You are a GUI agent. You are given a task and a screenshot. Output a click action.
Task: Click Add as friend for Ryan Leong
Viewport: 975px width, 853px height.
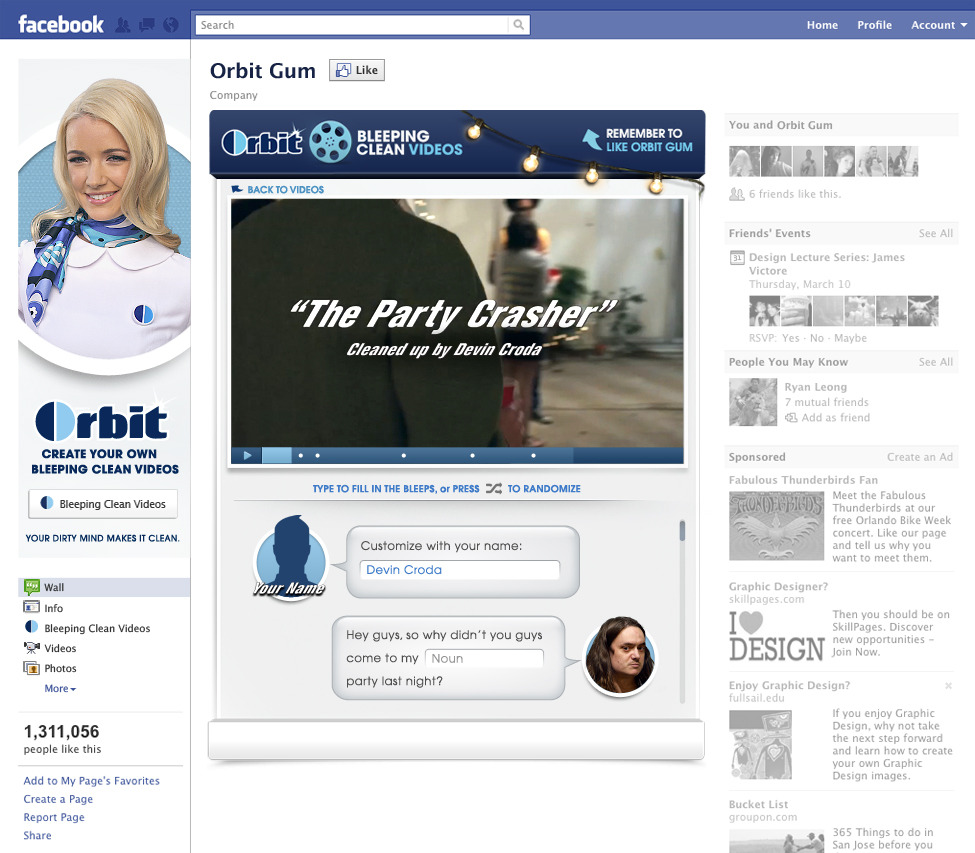click(835, 418)
